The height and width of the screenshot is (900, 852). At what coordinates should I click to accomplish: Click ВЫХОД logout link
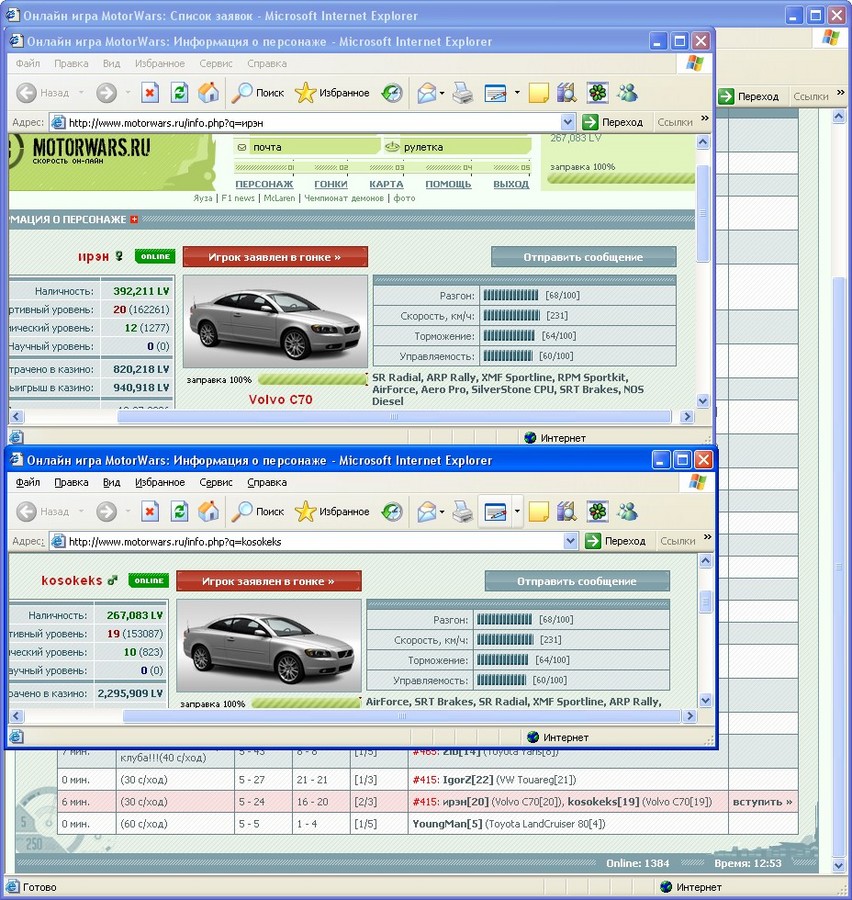(511, 184)
